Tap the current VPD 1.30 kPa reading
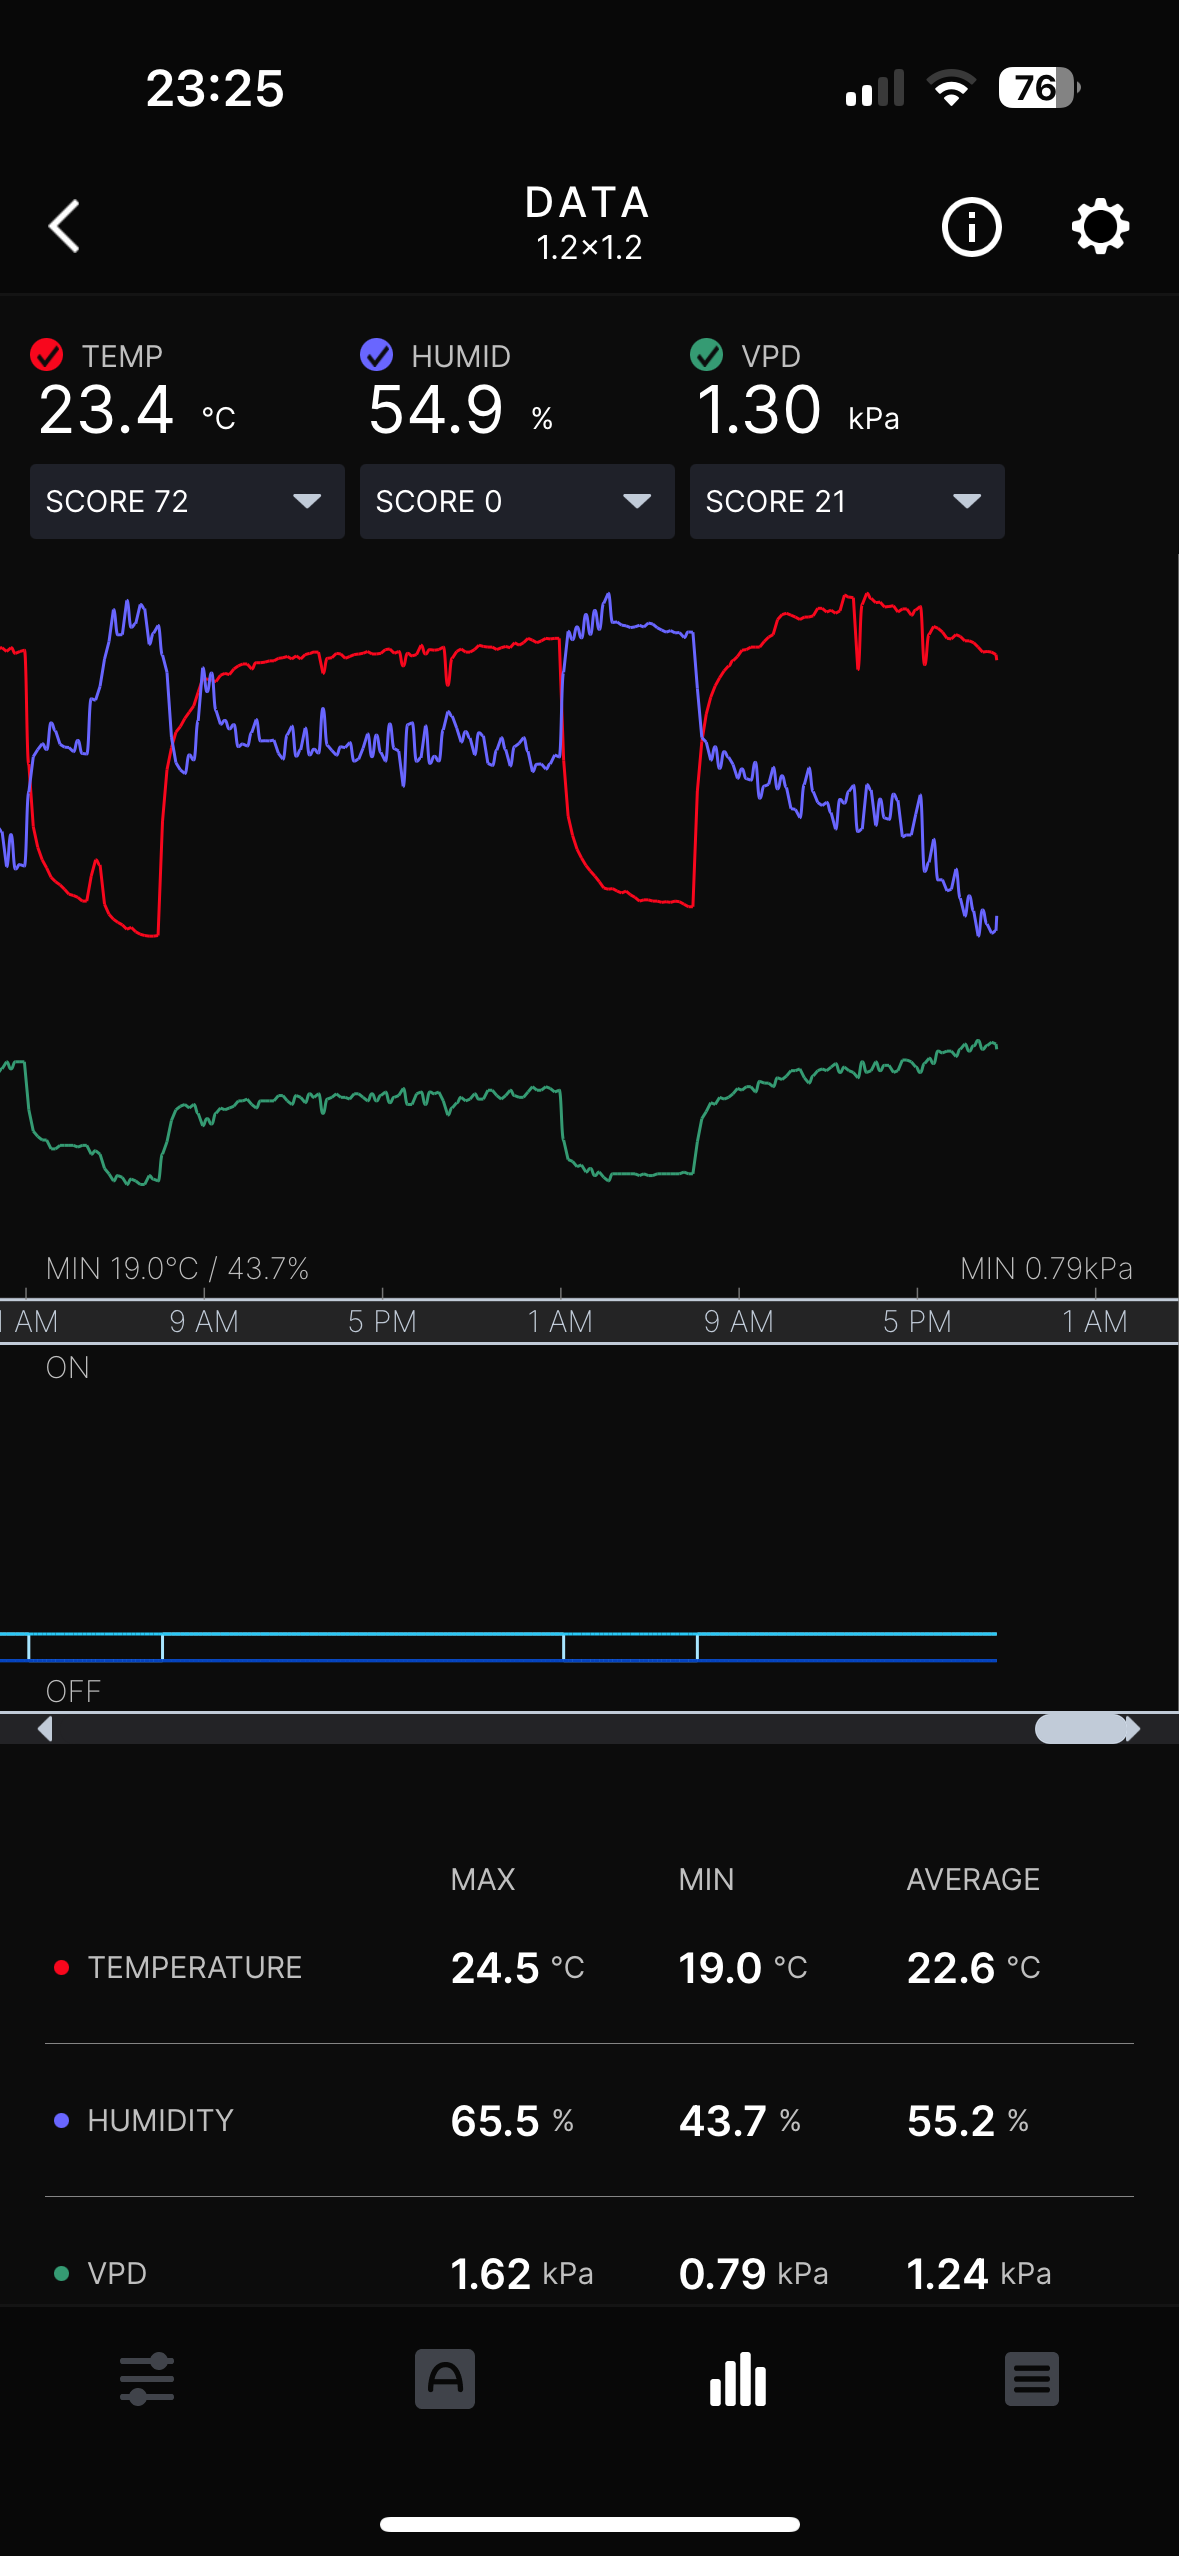The width and height of the screenshot is (1179, 2556). (797, 411)
